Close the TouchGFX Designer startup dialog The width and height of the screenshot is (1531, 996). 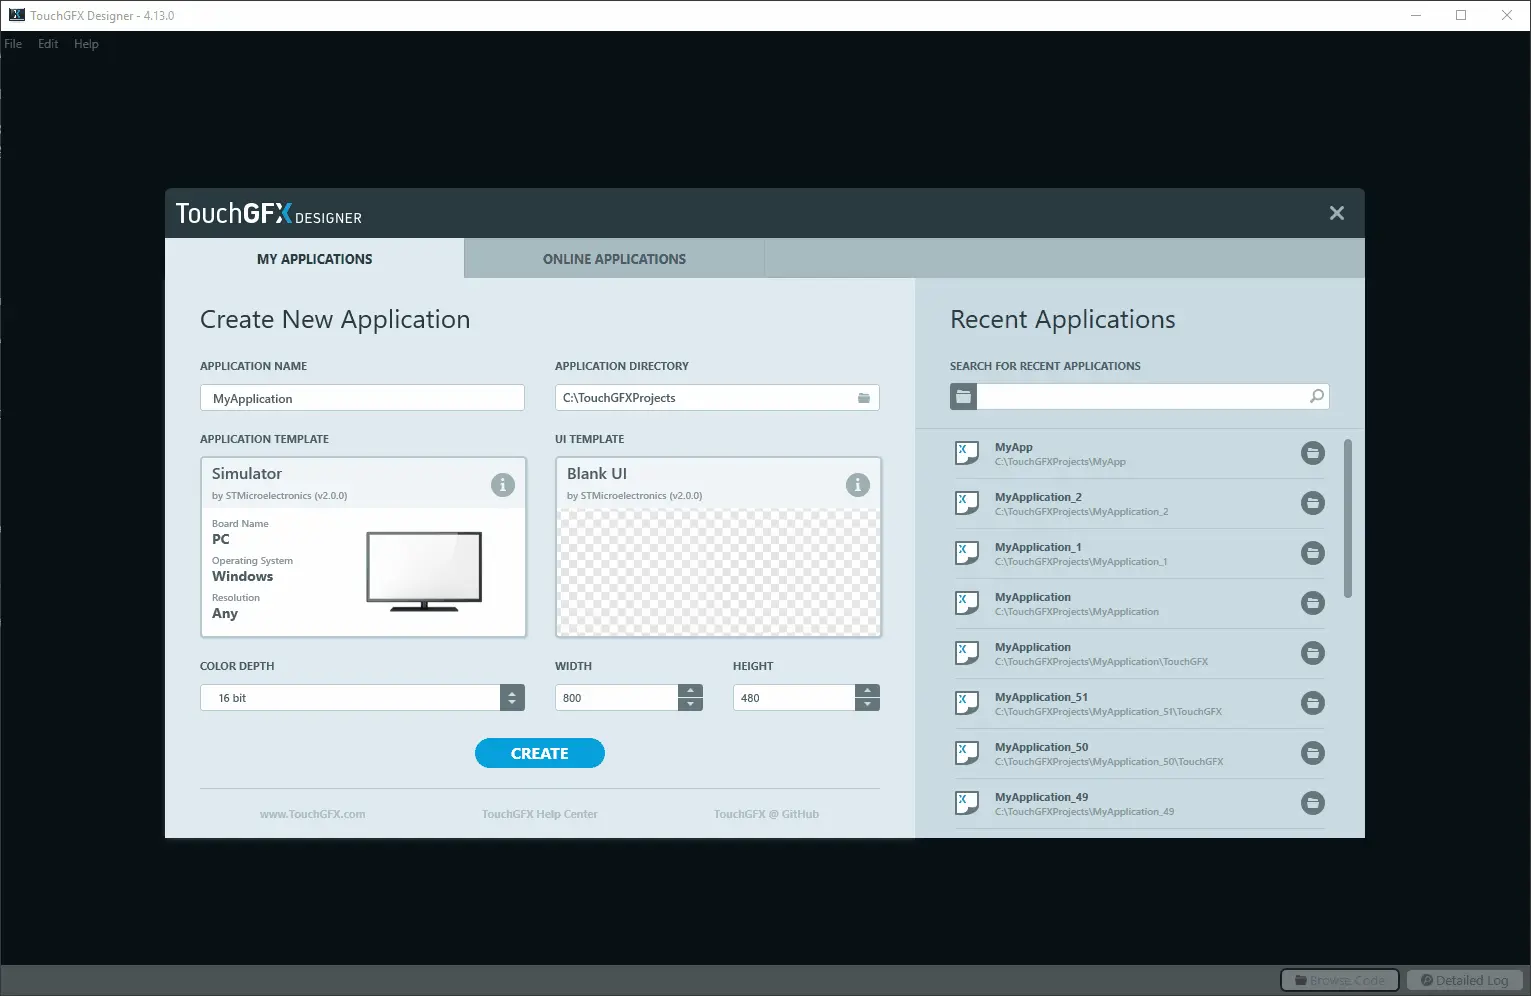[1337, 213]
